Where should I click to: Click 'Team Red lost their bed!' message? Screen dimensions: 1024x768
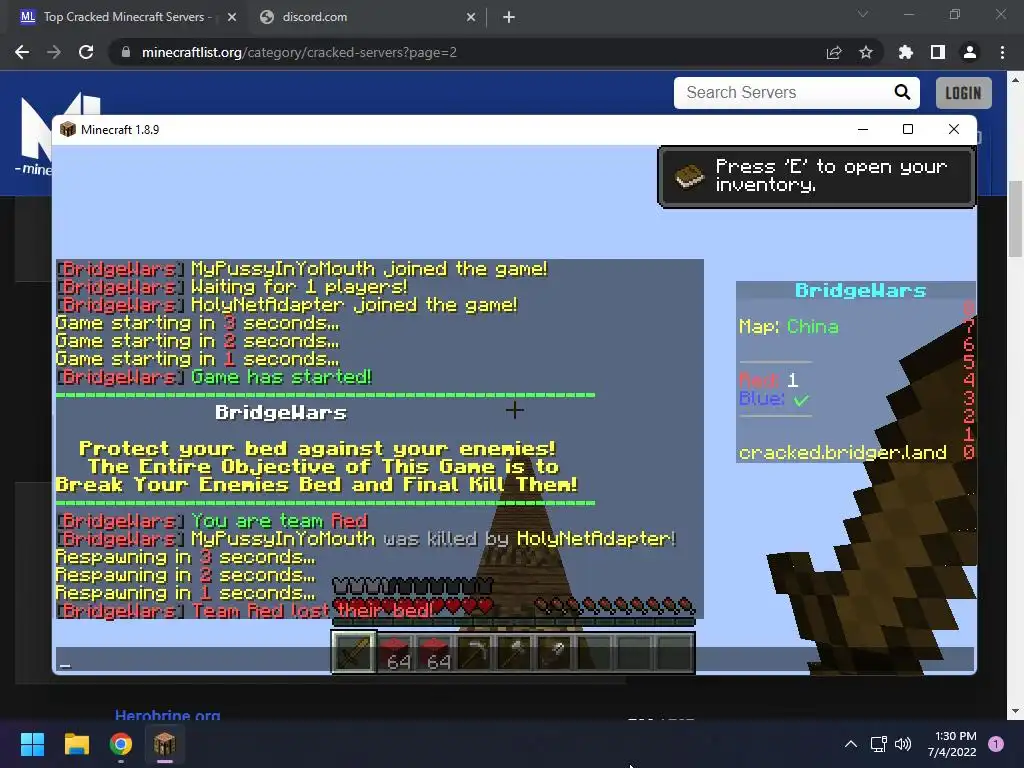pyautogui.click(x=245, y=611)
